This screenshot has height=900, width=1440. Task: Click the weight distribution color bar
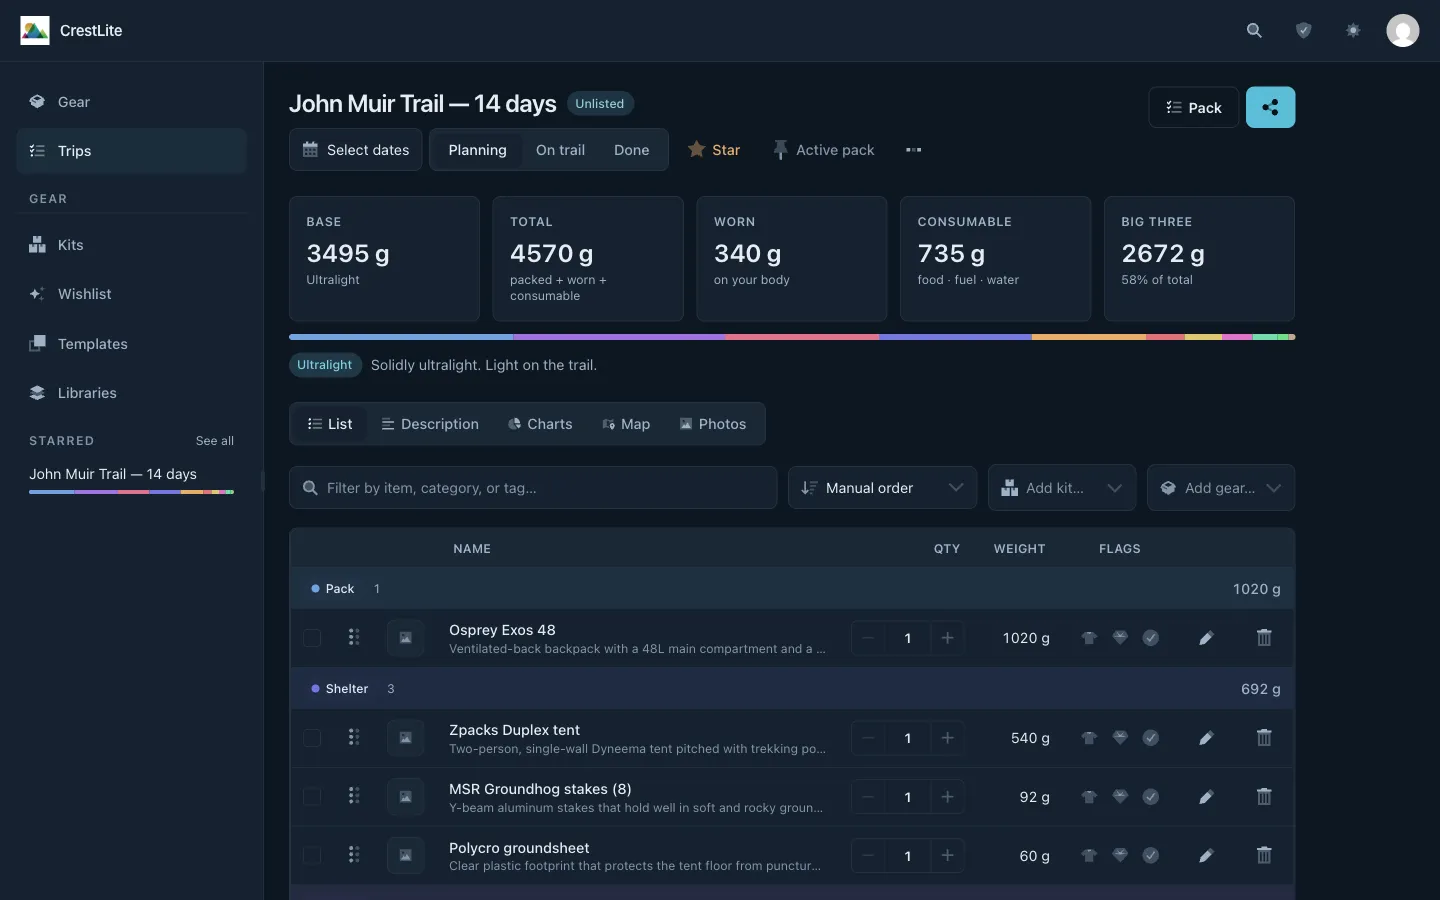tap(792, 337)
